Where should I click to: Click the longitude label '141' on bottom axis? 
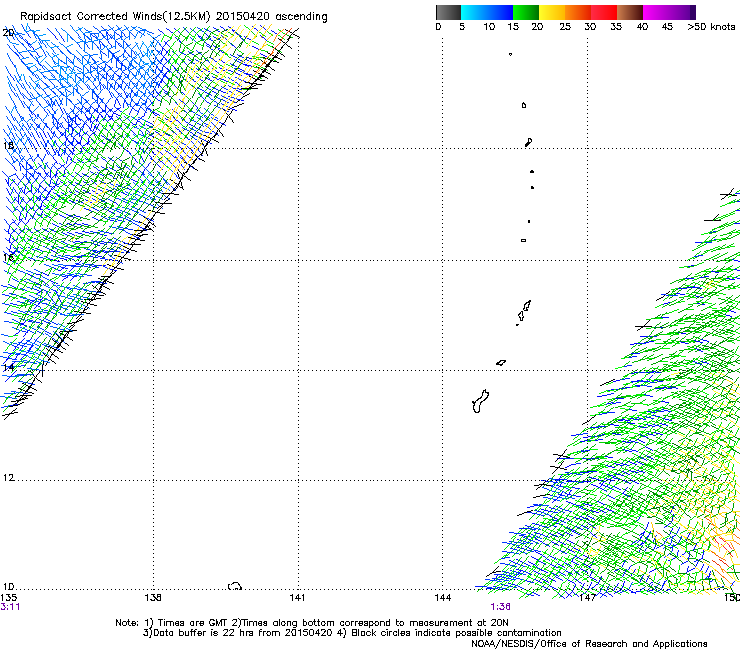(x=297, y=598)
